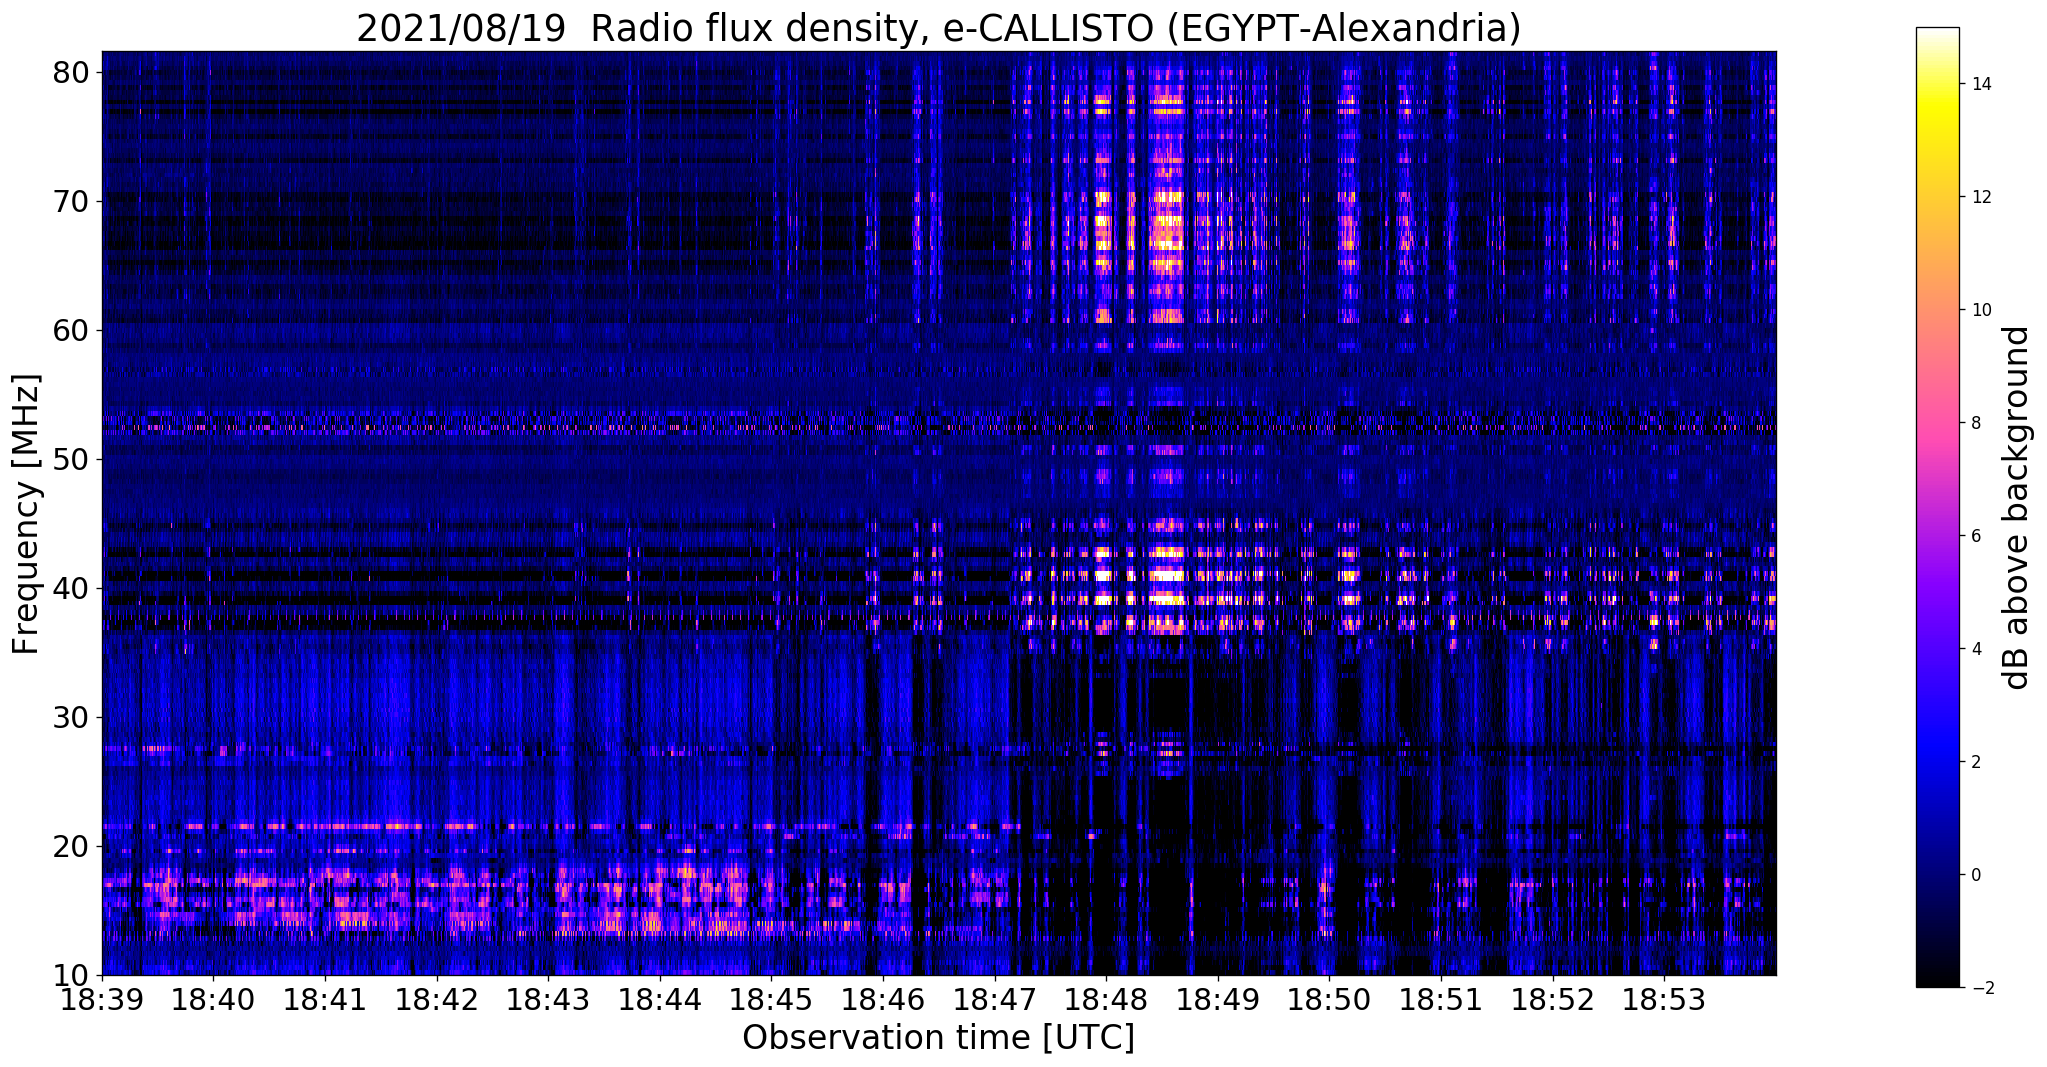This screenshot has height=1067, width=2047.
Task: Click the 18:49 time tick label
Action: (x=1218, y=999)
